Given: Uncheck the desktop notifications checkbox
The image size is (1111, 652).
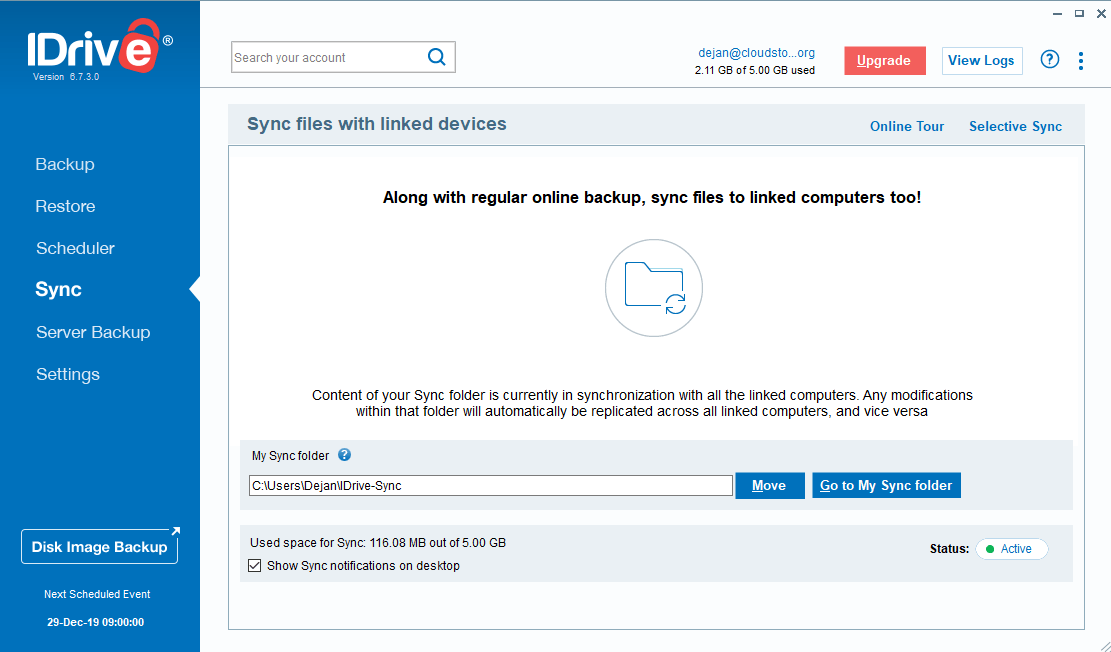Looking at the screenshot, I should click(255, 565).
